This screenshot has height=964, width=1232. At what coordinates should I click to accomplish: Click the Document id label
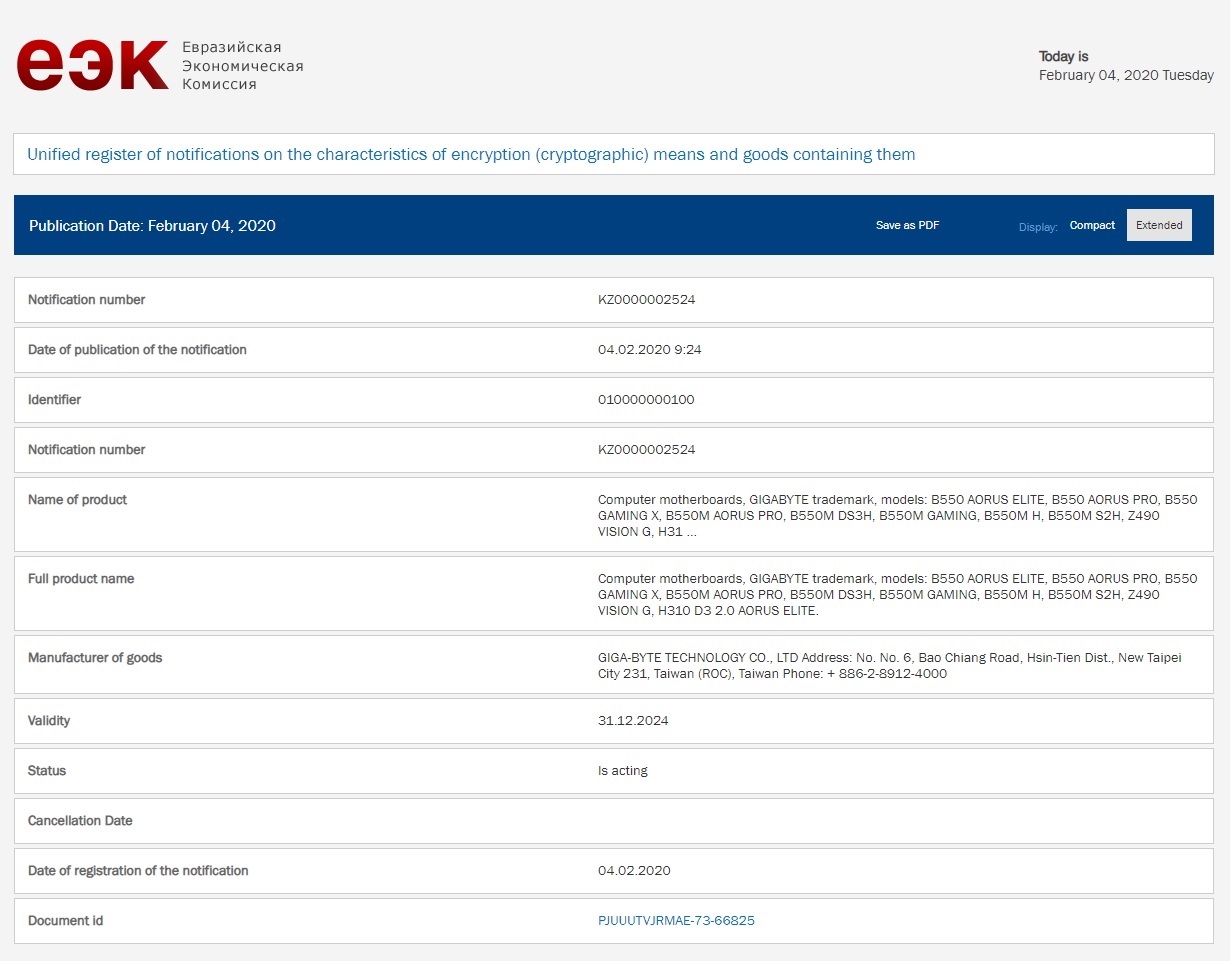pos(65,920)
